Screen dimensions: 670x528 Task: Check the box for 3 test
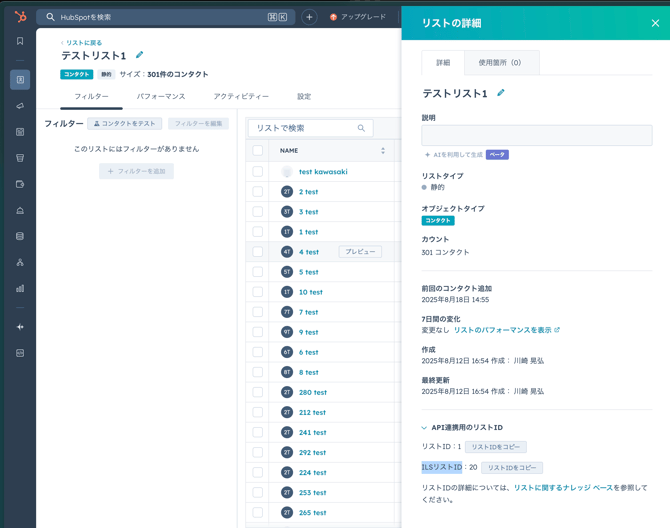(x=258, y=211)
